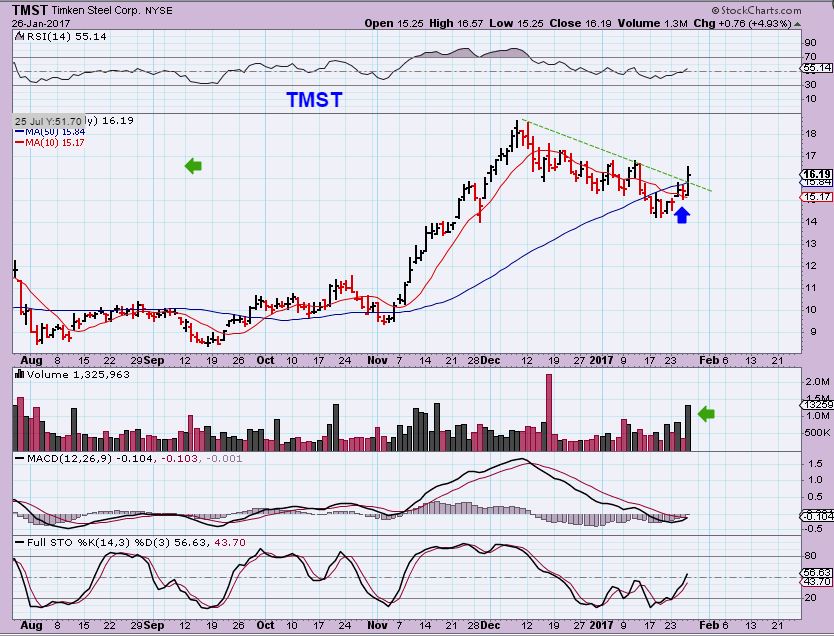This screenshot has width=834, height=636.
Task: Select the Close 16.19 header value
Action: coord(580,23)
